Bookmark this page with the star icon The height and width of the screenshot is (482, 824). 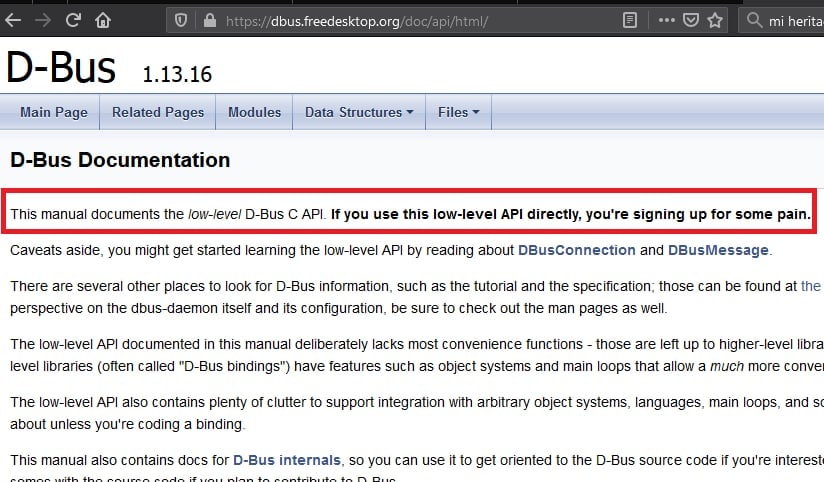coord(715,20)
